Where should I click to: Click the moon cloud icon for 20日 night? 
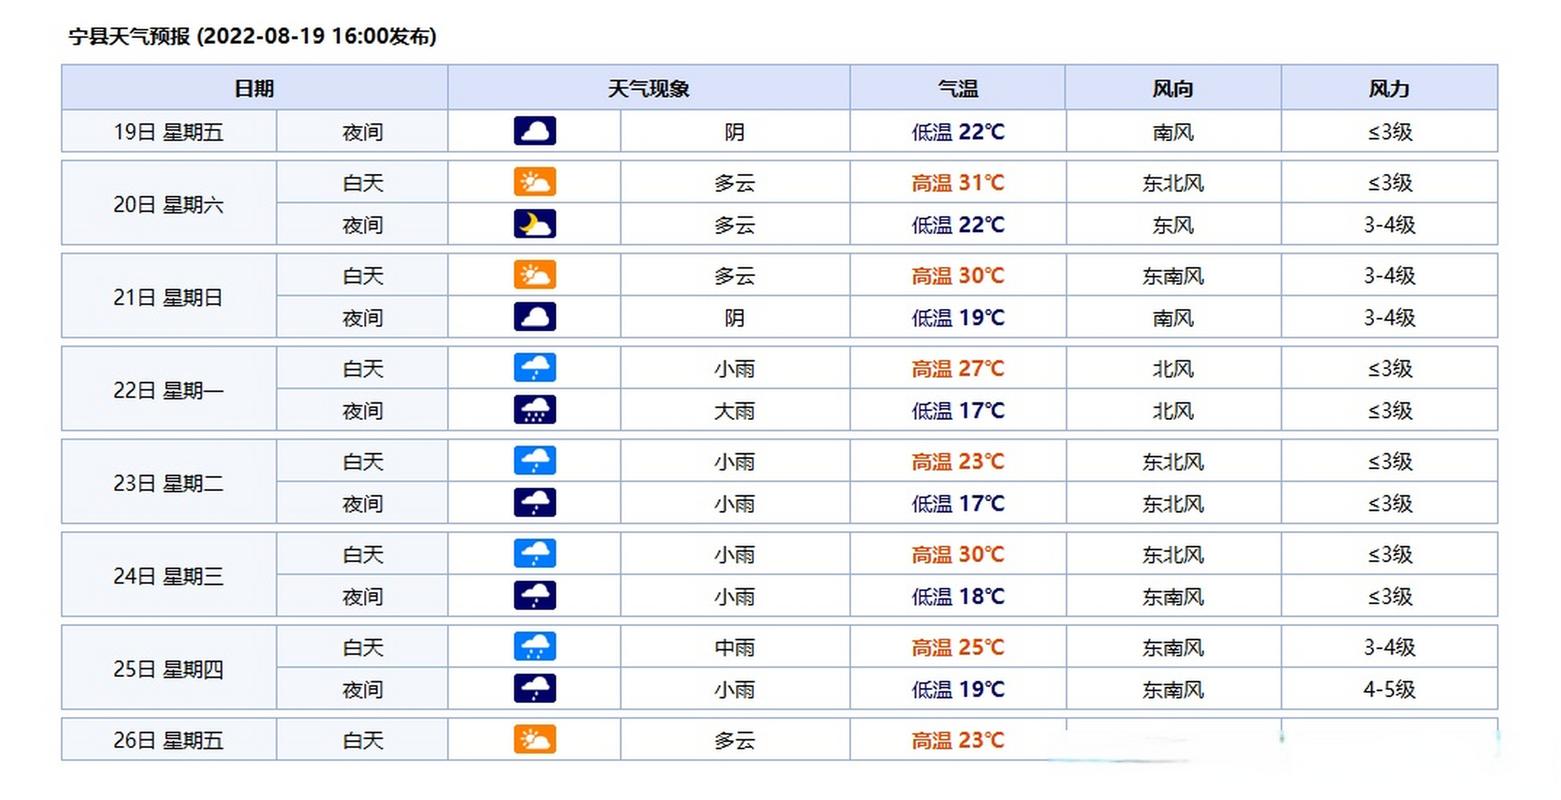pyautogui.click(x=535, y=224)
